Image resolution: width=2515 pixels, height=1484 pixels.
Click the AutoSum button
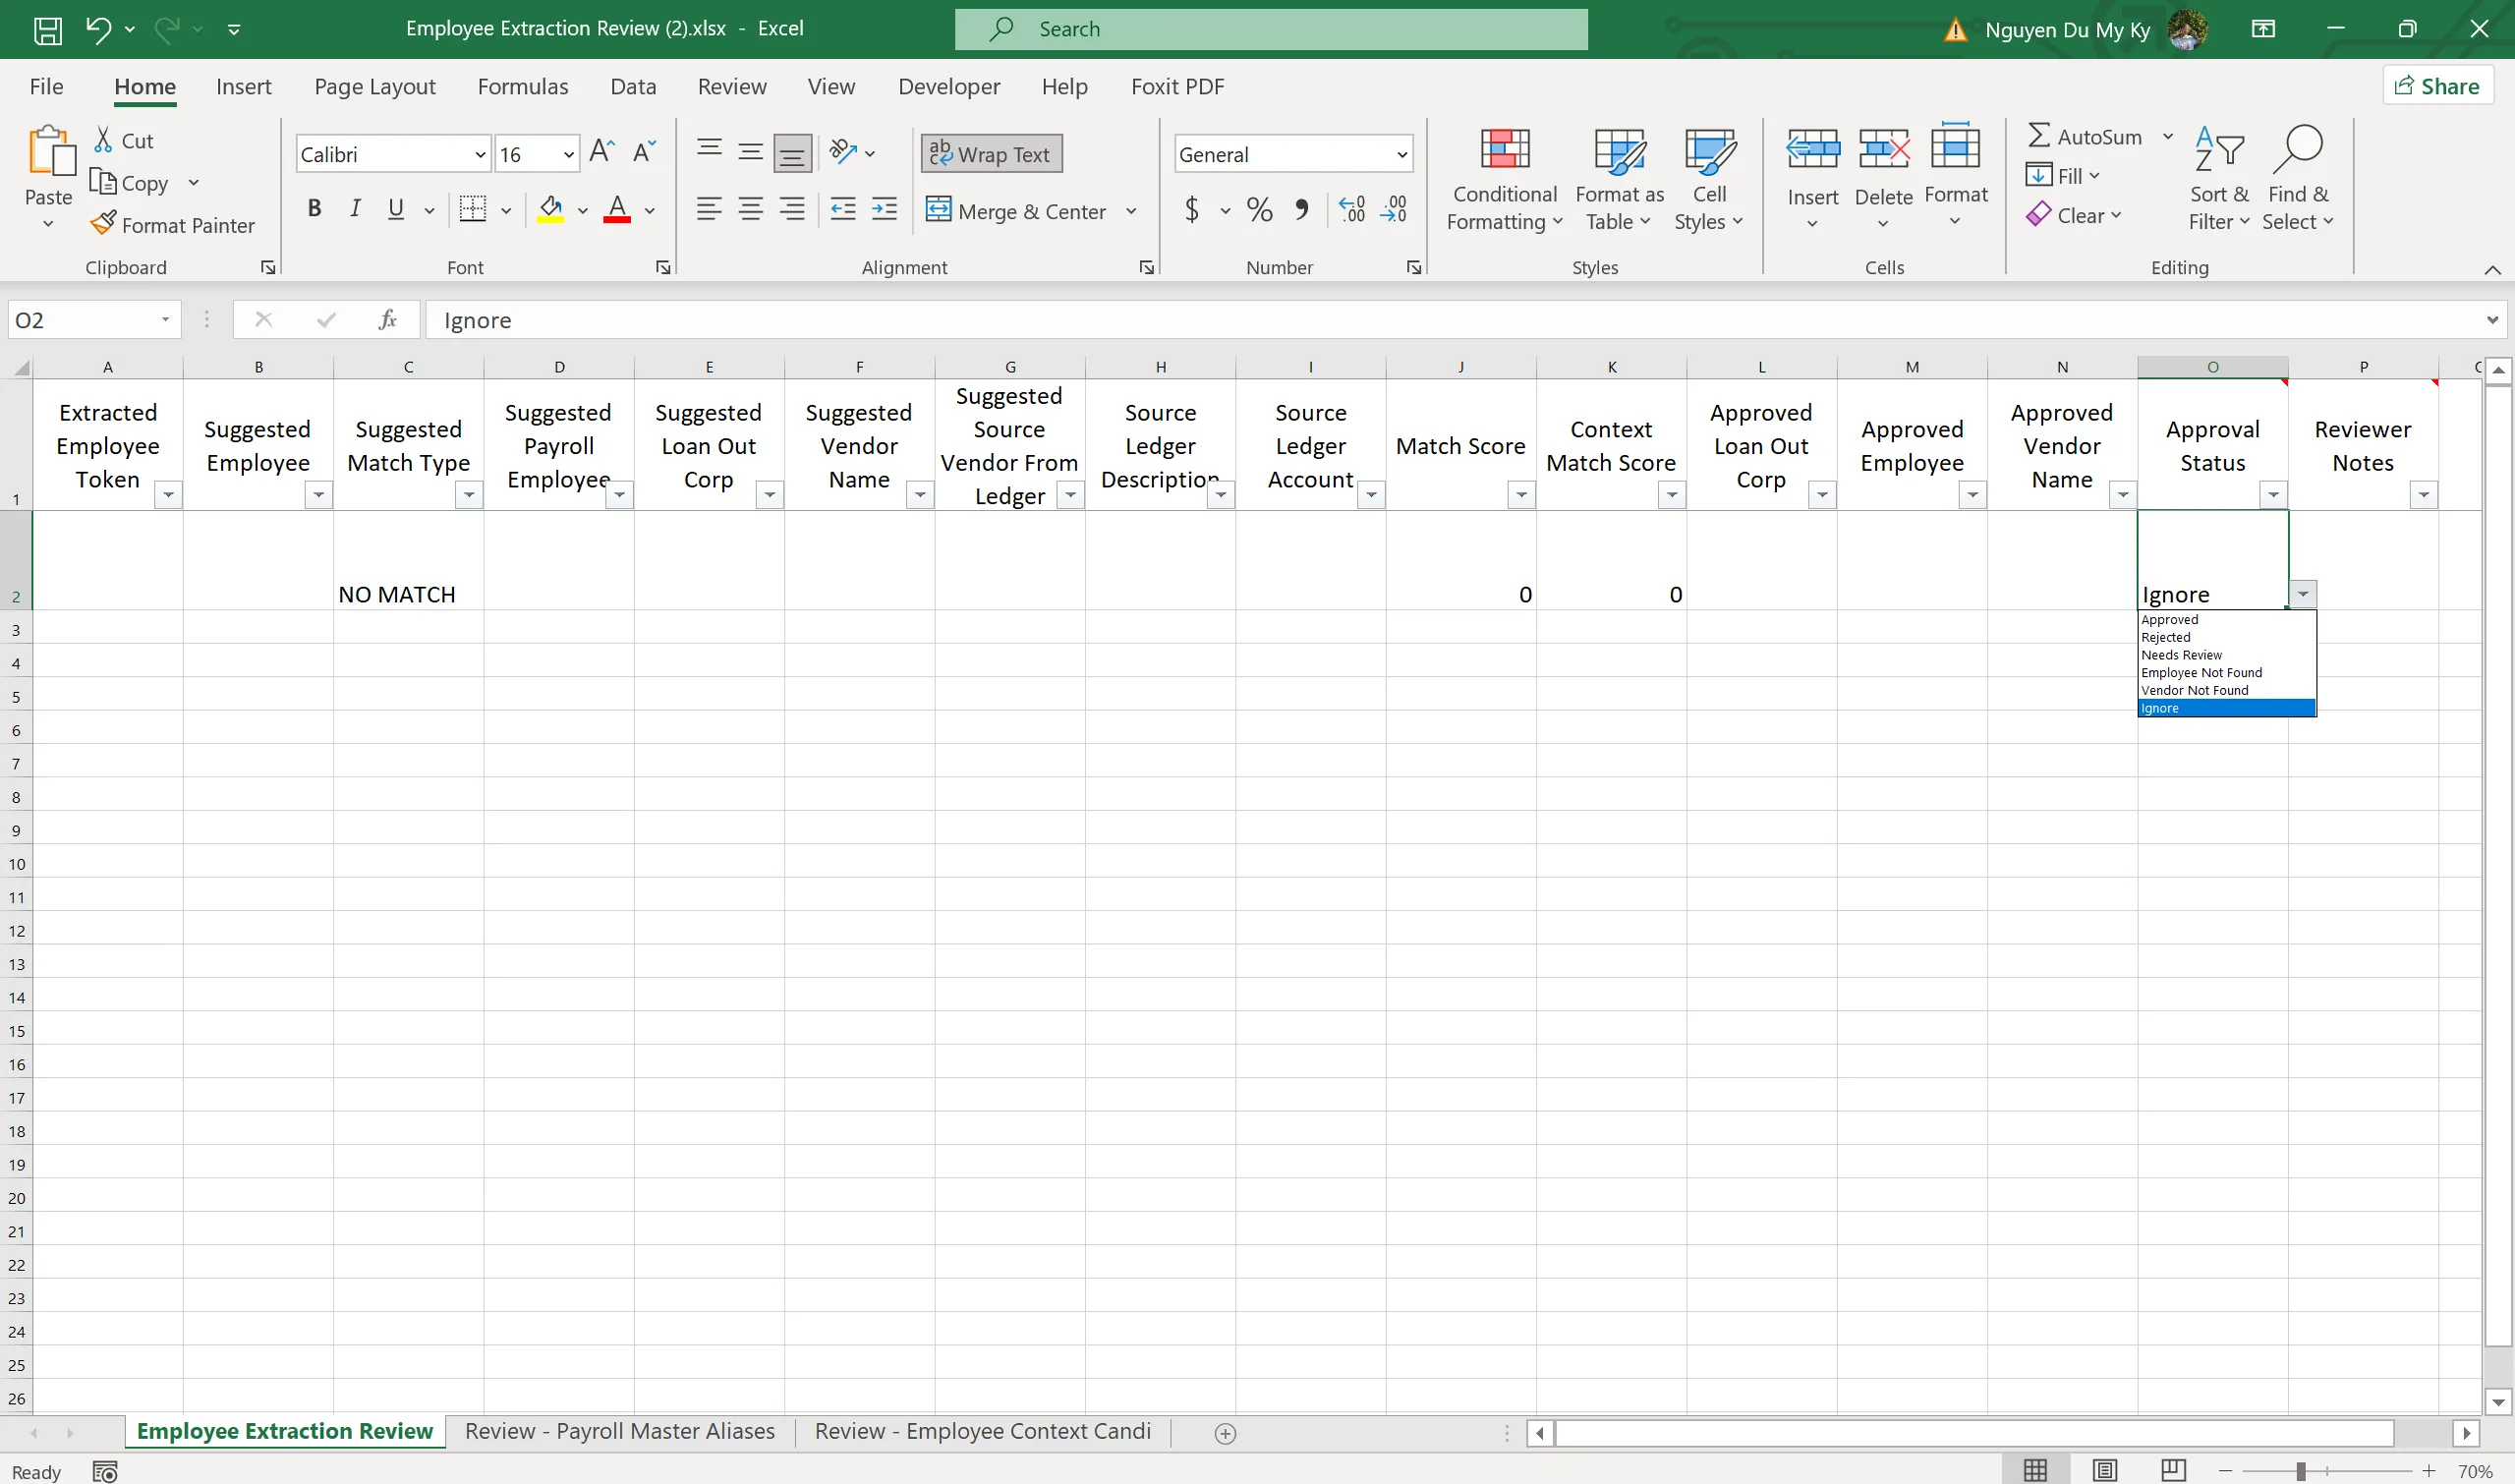point(2084,136)
